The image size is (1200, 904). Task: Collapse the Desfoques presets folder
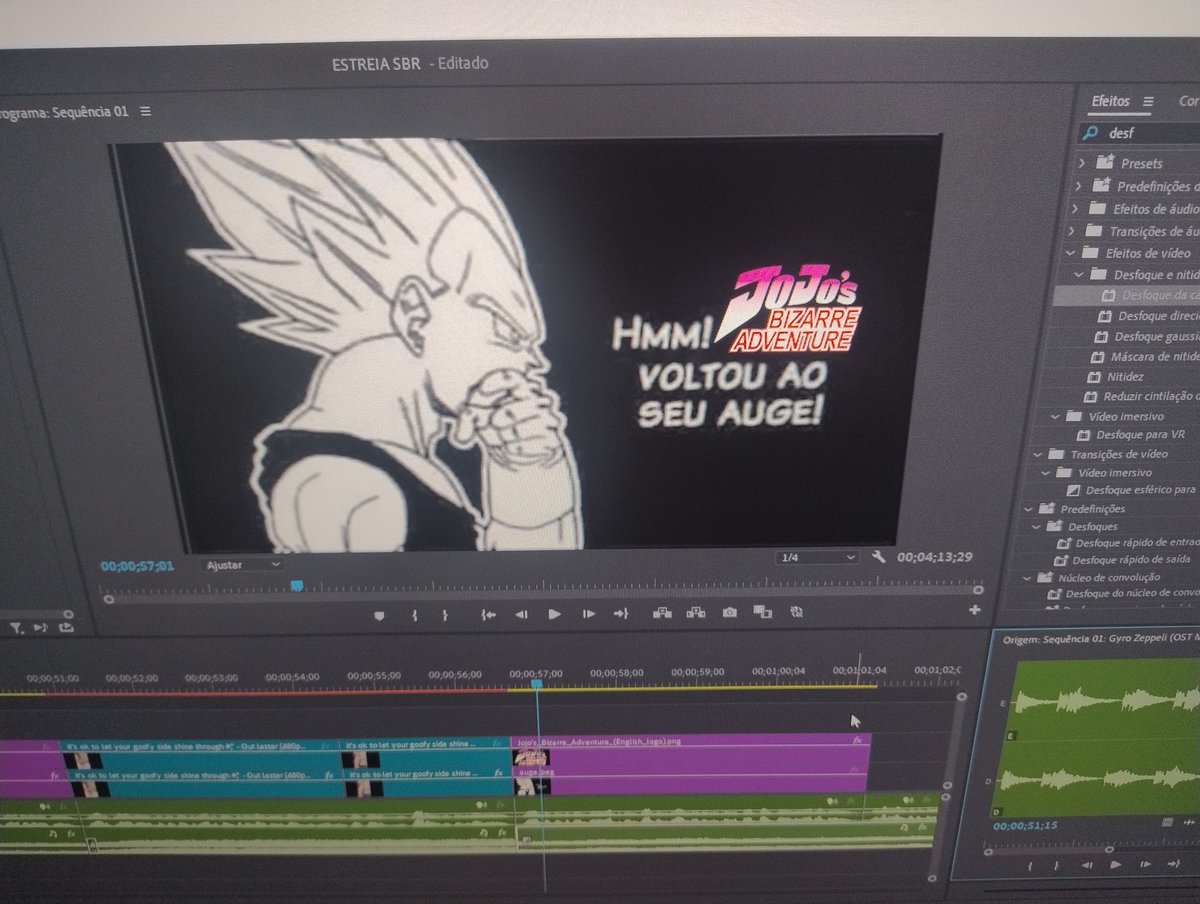[1036, 525]
